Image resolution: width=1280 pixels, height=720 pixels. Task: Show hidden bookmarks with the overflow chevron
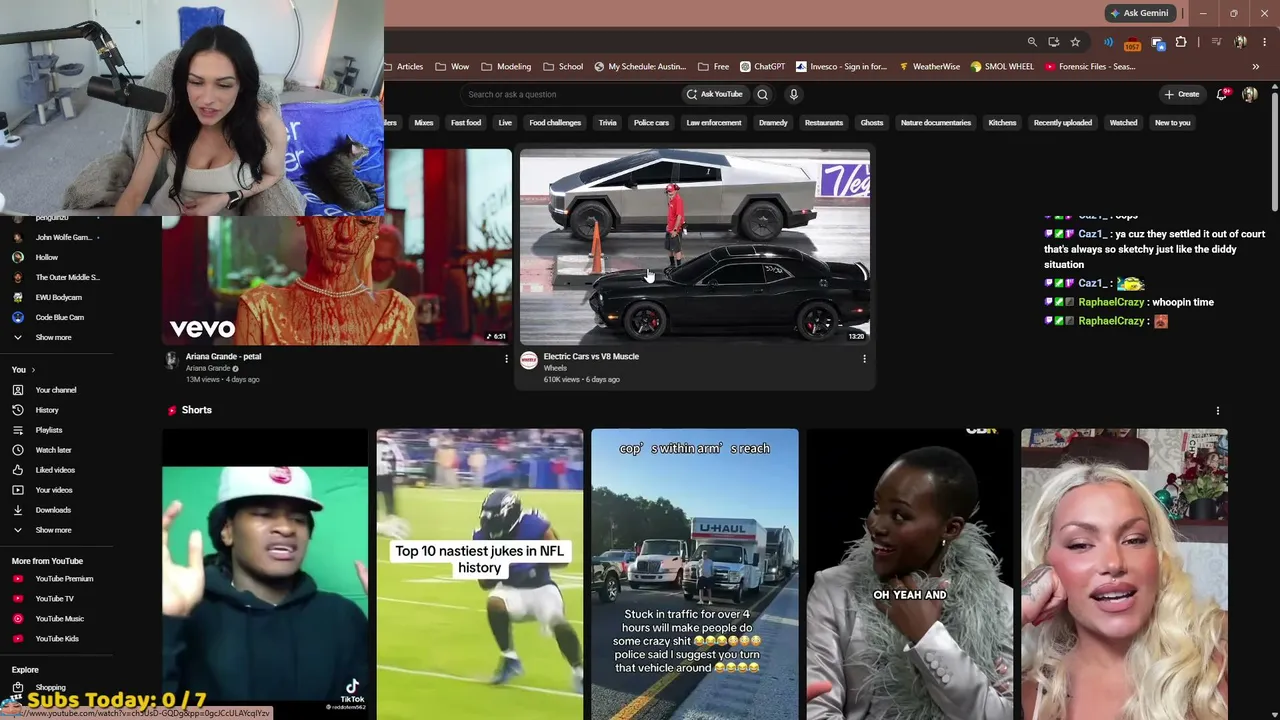pos(1255,67)
